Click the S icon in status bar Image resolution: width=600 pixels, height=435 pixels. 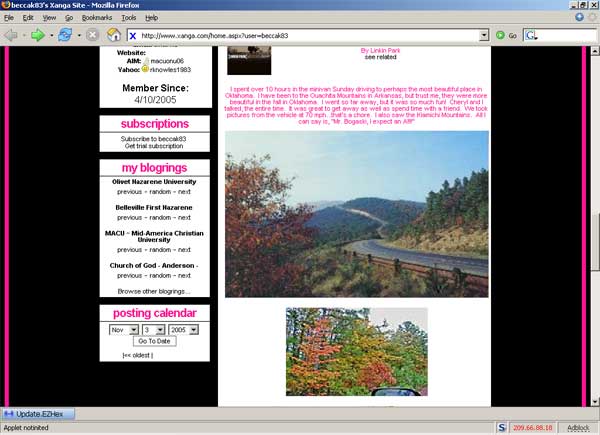pos(501,428)
